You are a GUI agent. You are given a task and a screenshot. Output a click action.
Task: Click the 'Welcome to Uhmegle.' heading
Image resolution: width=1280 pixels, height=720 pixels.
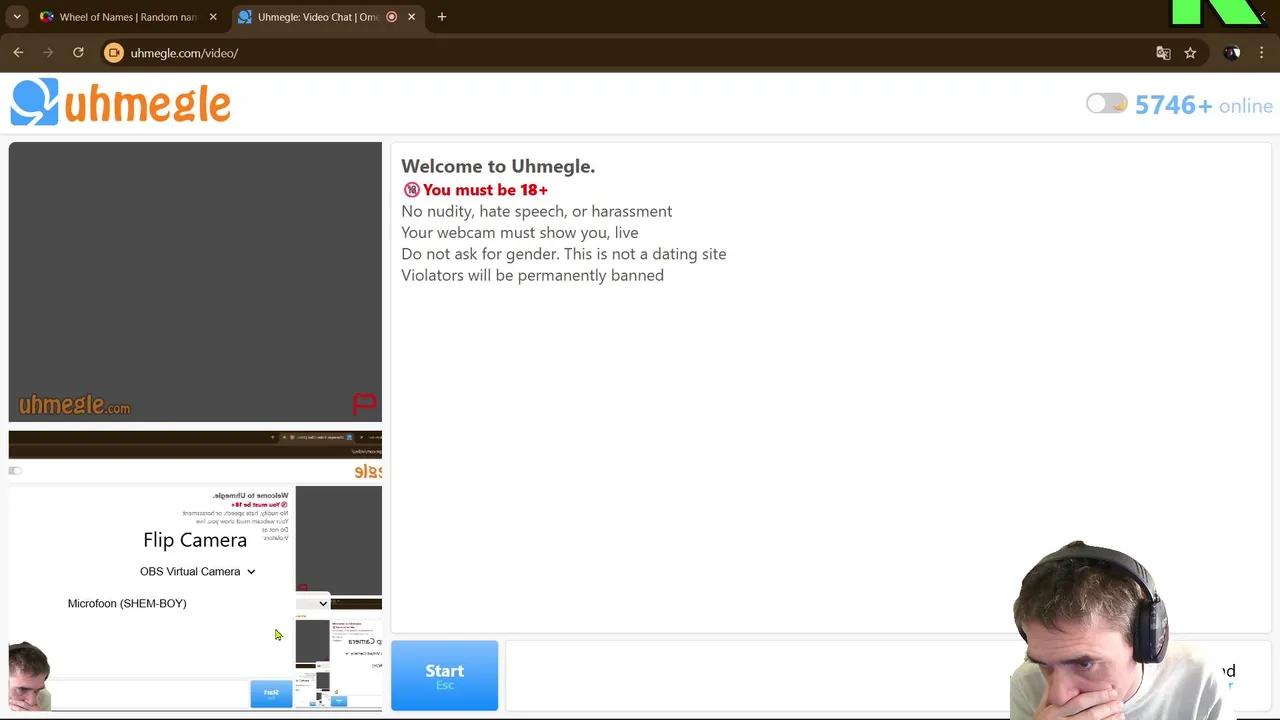click(x=498, y=166)
